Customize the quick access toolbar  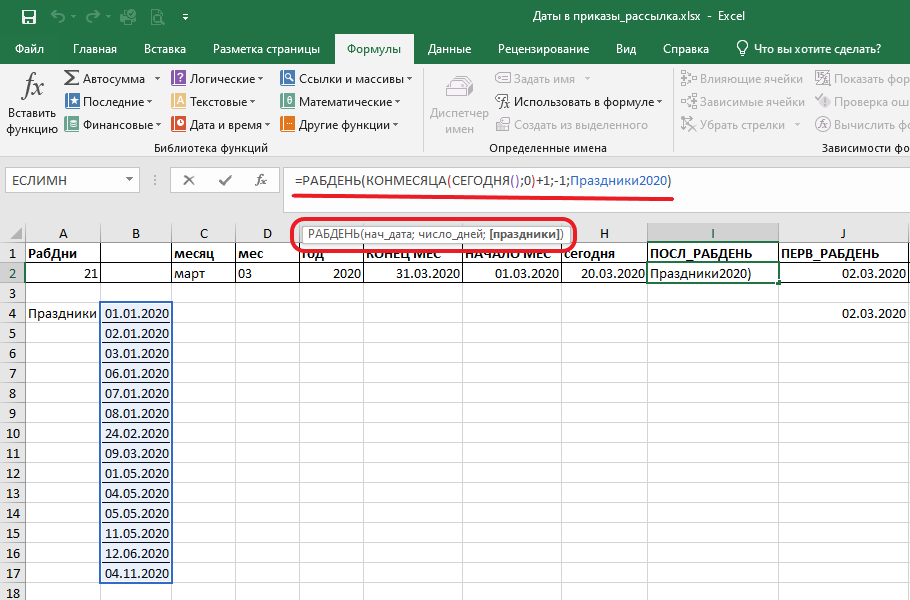tap(185, 17)
